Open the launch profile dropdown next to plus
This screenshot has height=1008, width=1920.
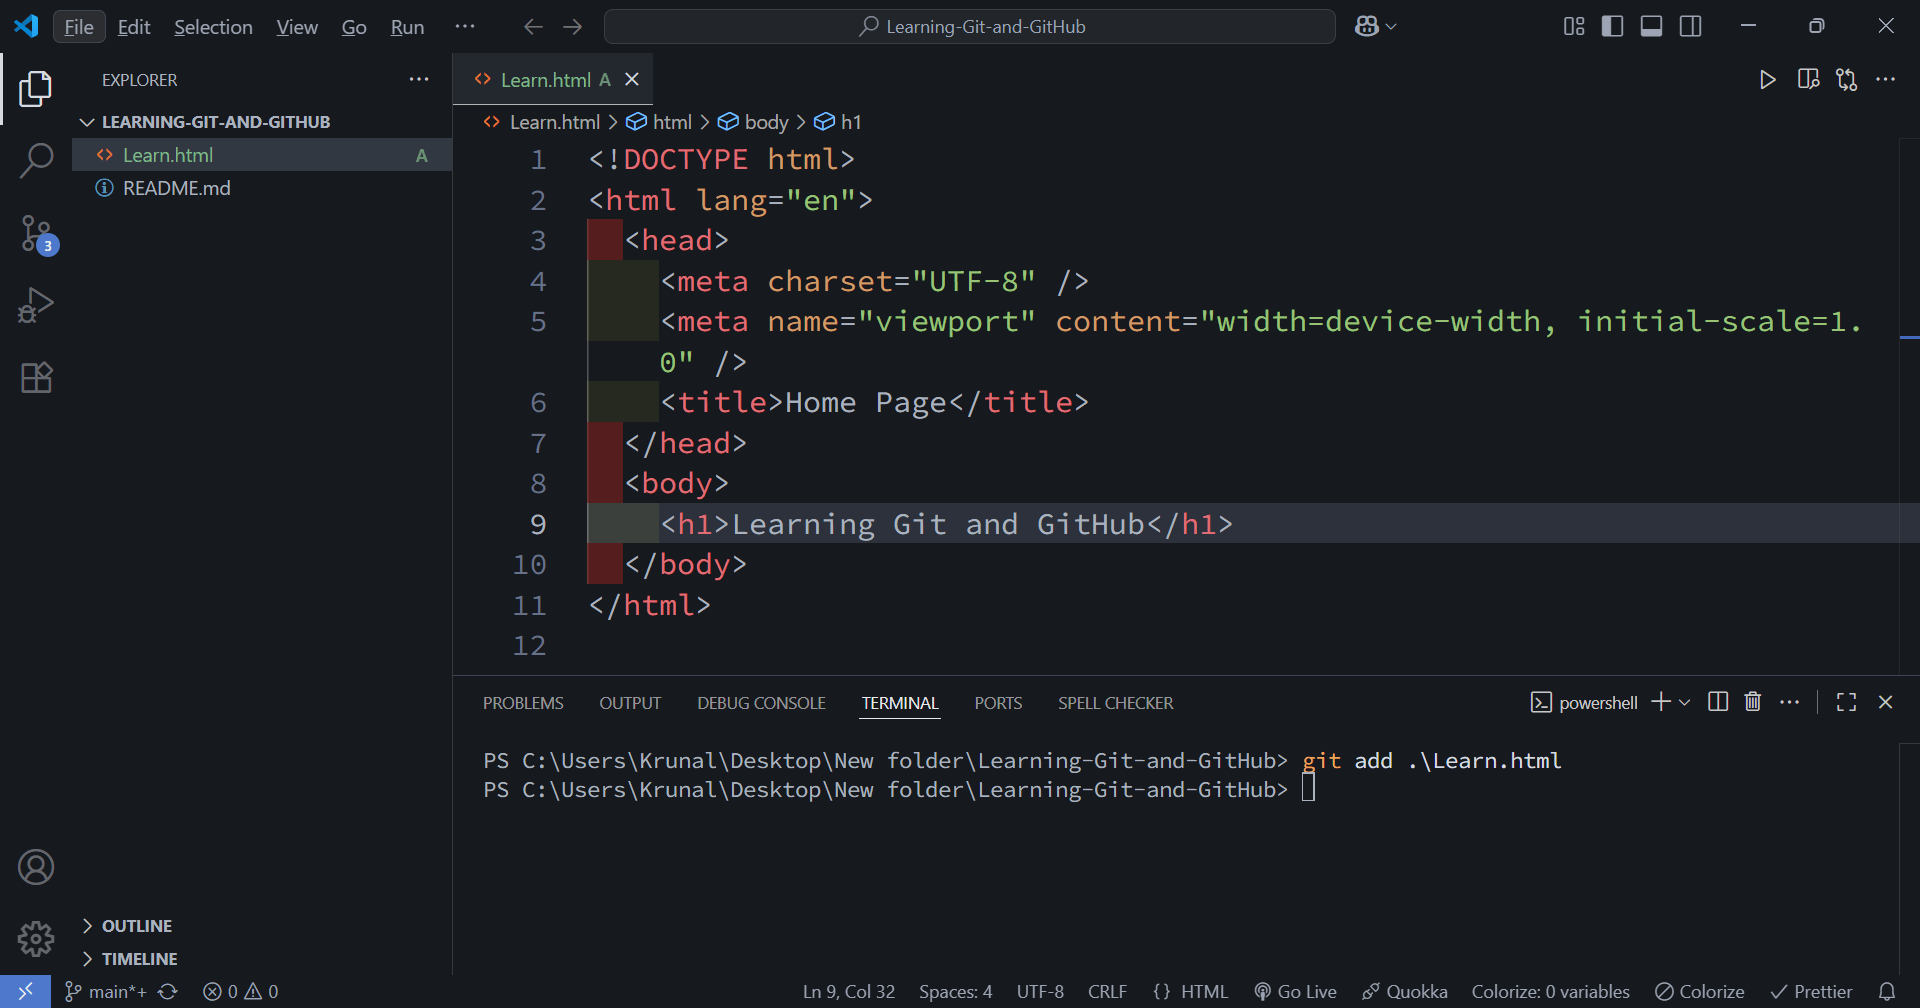point(1685,702)
